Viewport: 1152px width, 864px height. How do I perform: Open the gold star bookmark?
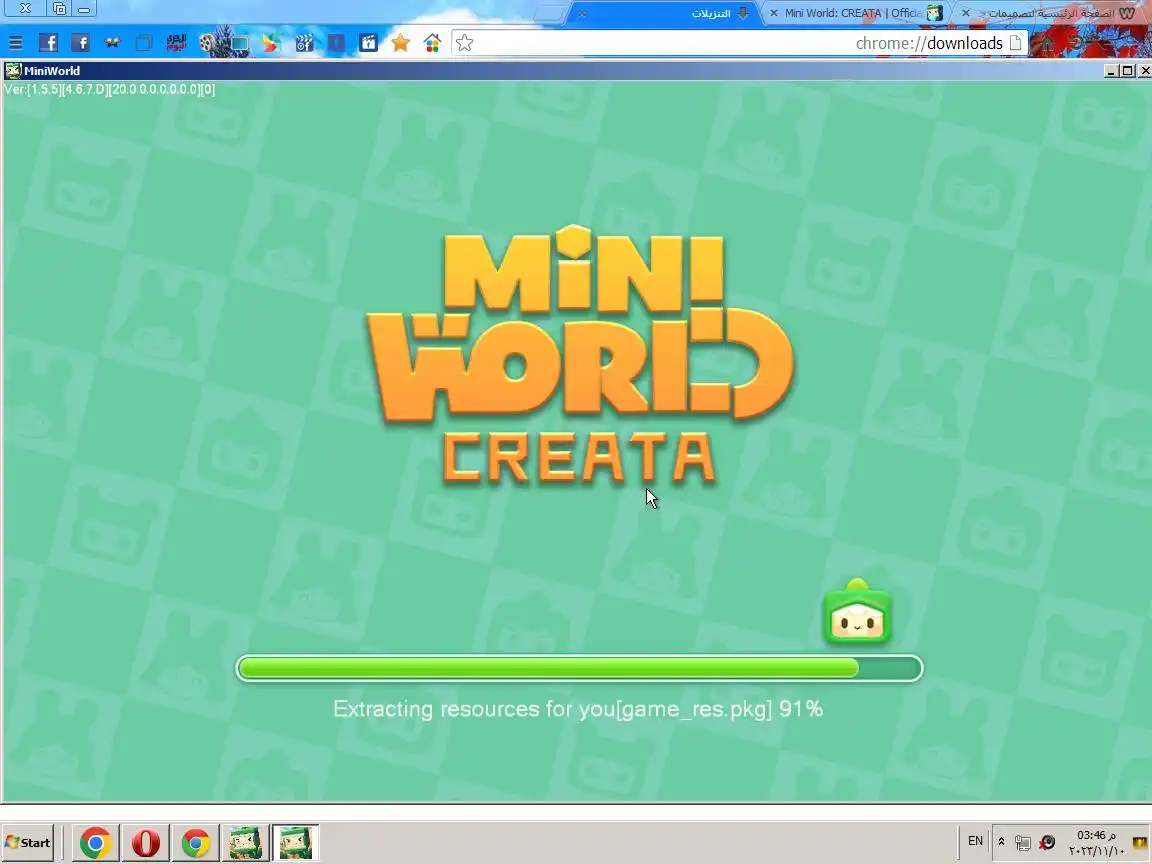400,43
